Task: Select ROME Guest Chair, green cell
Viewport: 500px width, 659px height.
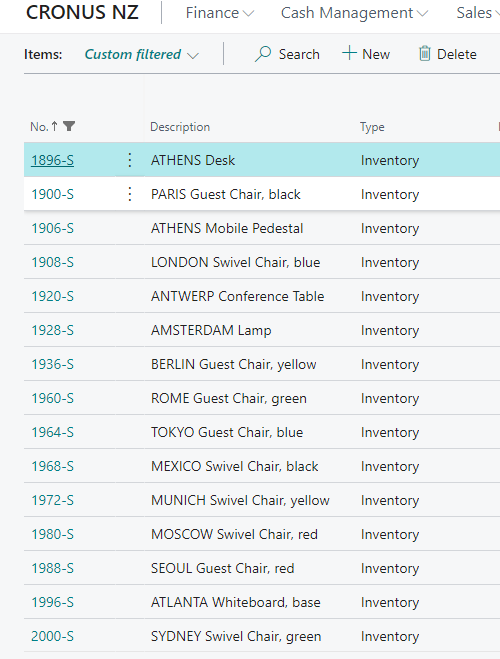Action: (x=229, y=398)
